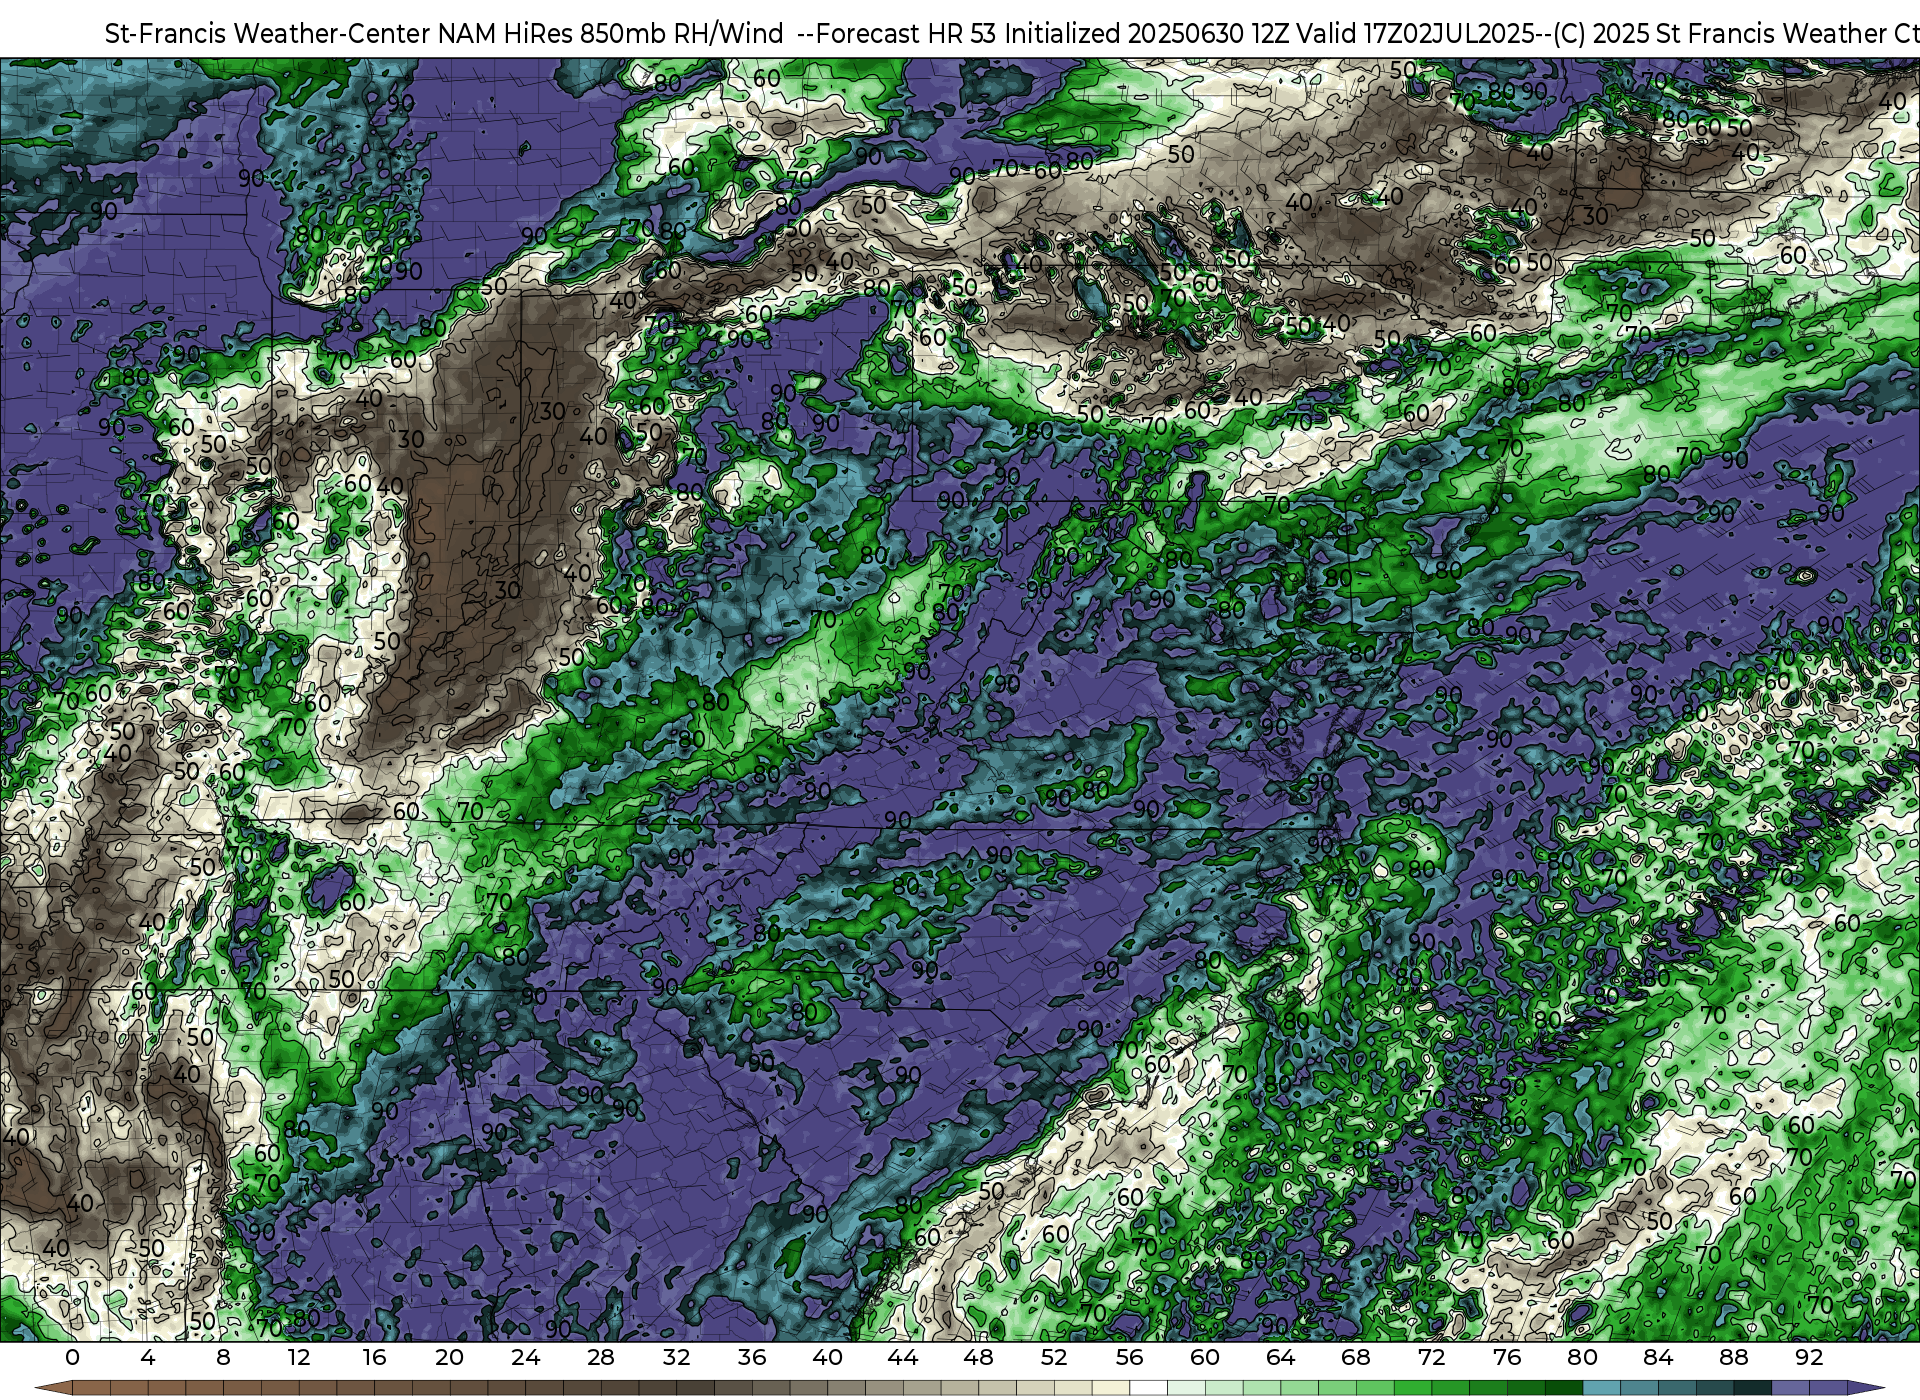The width and height of the screenshot is (1920, 1400).
Task: Click colorbar tick label '76'
Action: tap(1507, 1357)
